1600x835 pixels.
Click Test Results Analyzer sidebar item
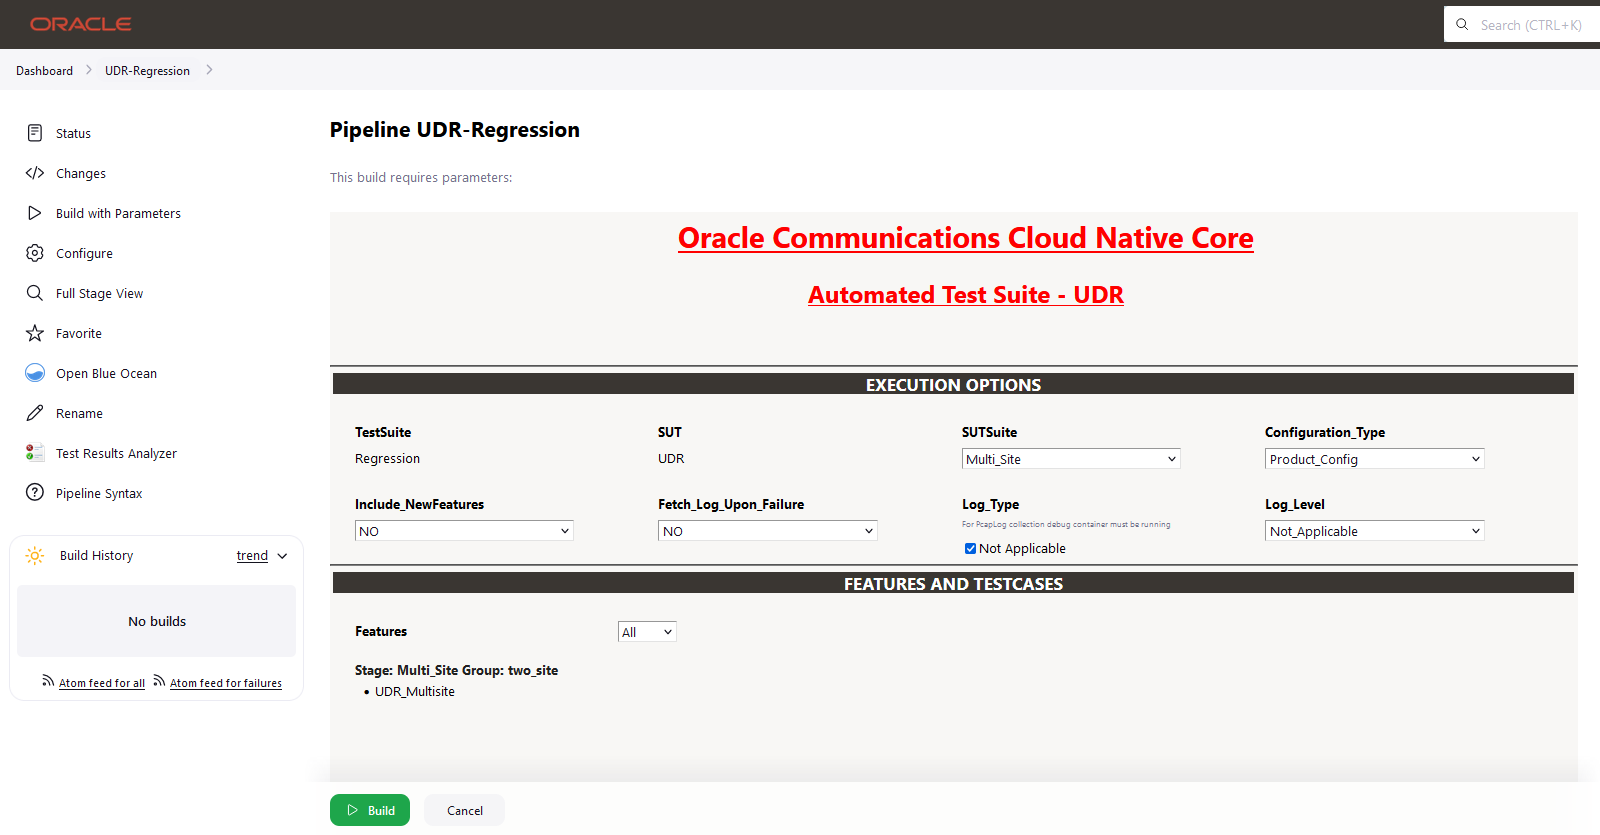(116, 454)
